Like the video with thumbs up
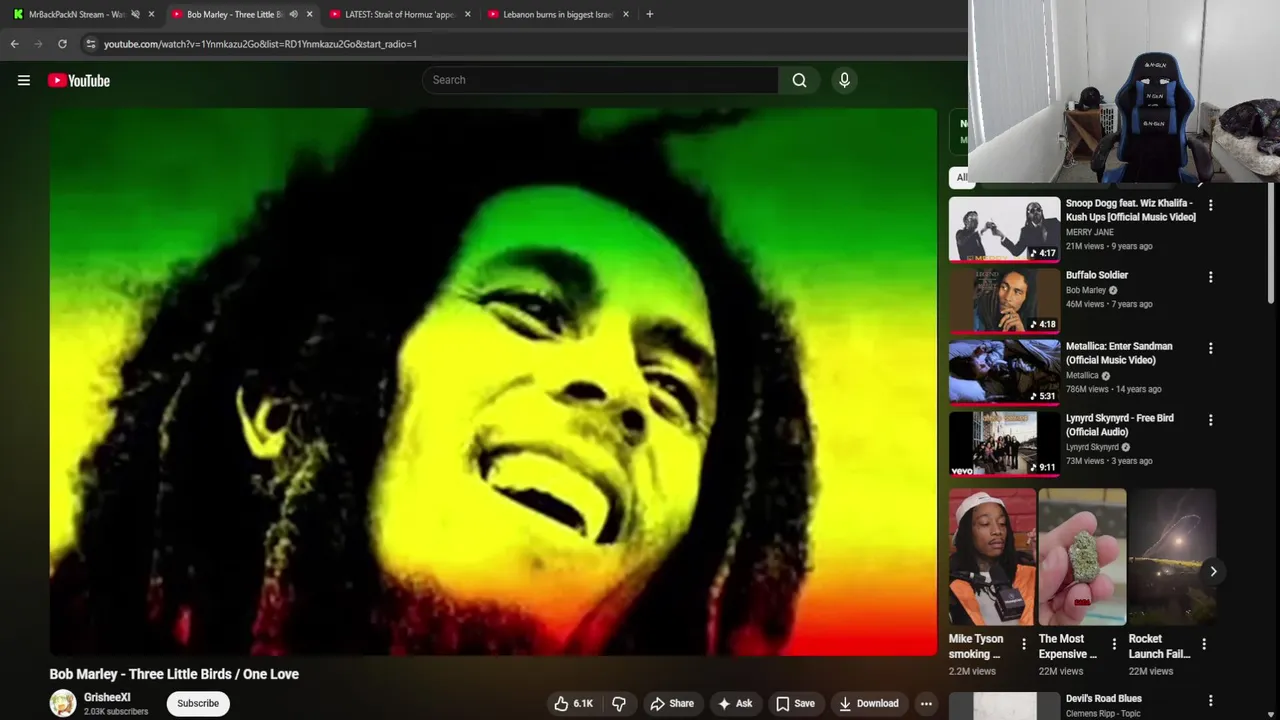This screenshot has height=720, width=1280. coord(574,703)
